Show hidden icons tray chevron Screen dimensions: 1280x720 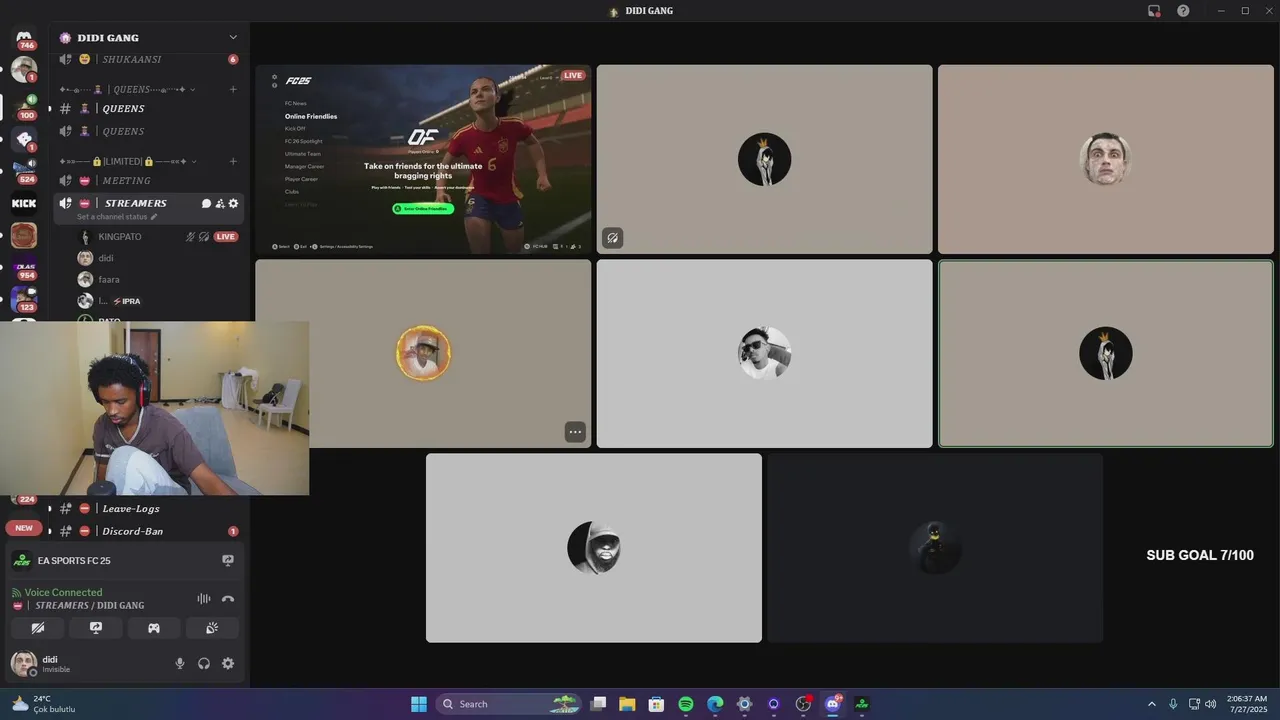point(1151,704)
